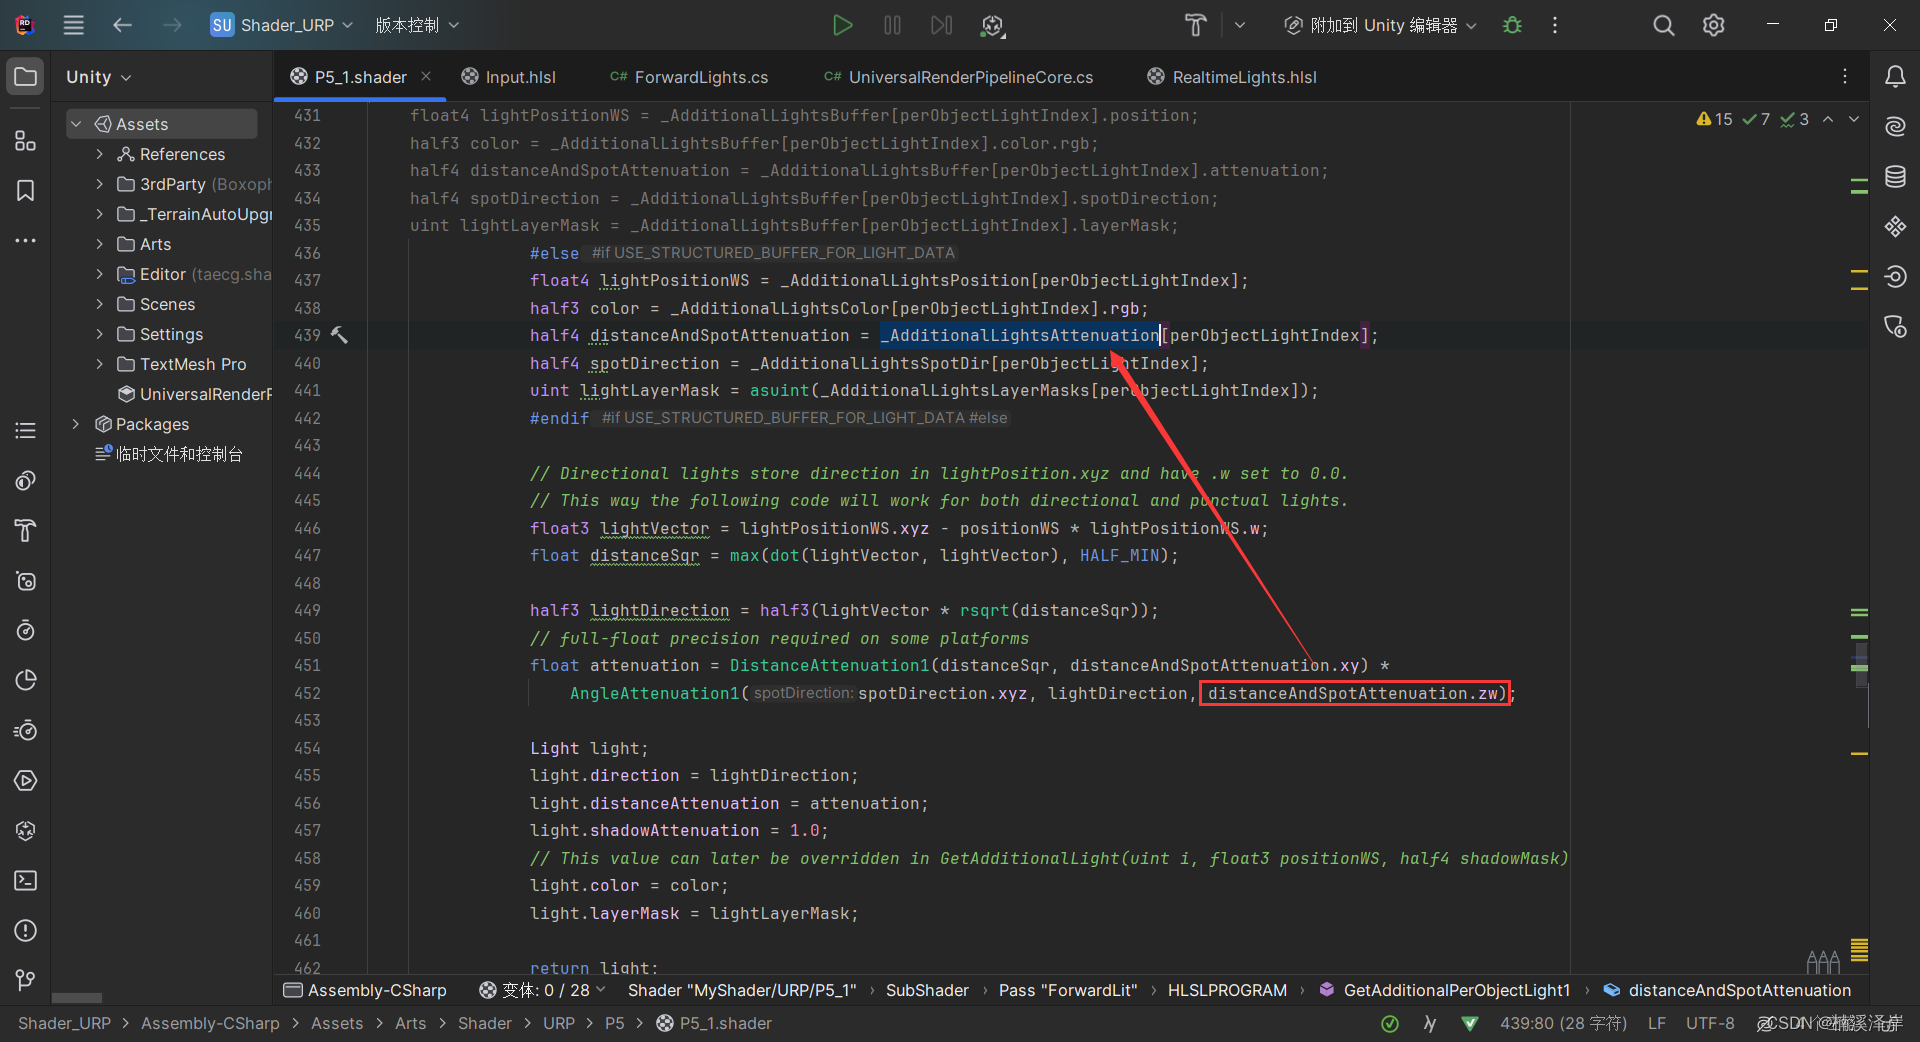
Task: Expand the References node
Action: 99,154
